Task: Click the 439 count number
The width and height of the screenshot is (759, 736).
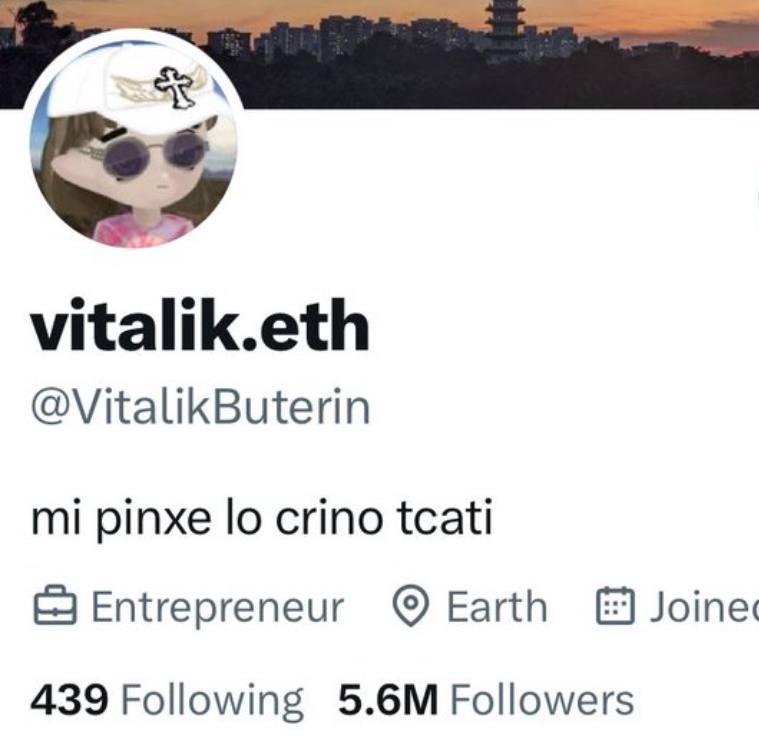Action: [69, 700]
